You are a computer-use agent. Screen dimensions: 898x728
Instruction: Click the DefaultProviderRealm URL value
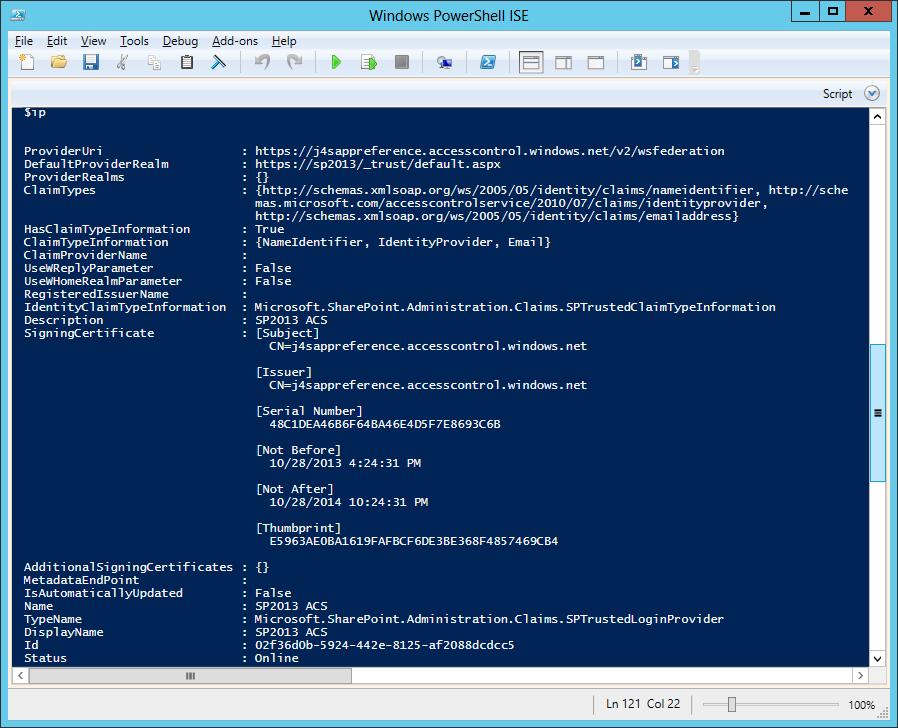[378, 164]
